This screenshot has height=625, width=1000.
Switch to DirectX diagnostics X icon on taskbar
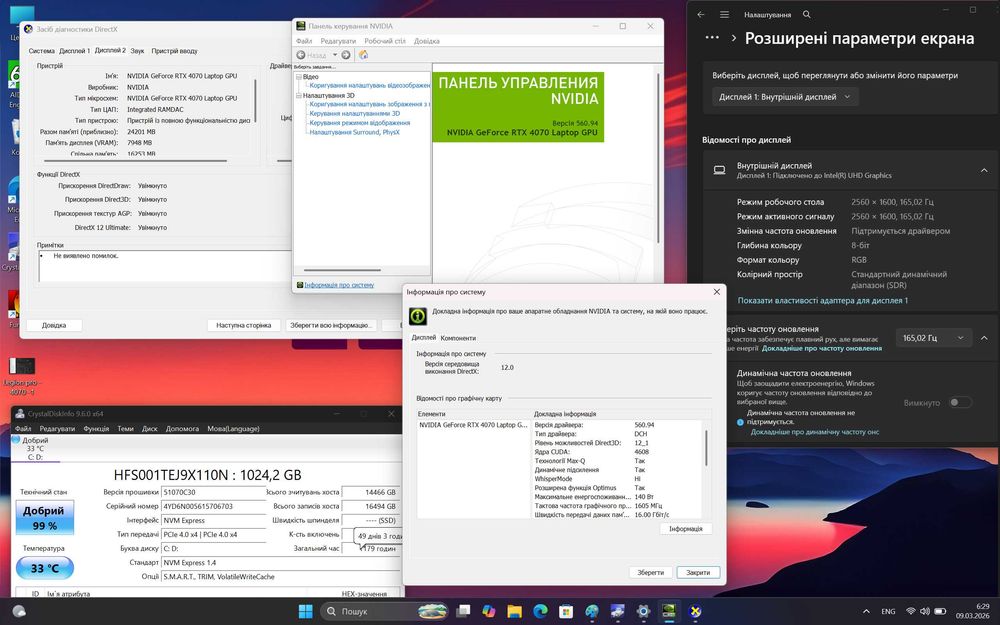click(x=695, y=611)
